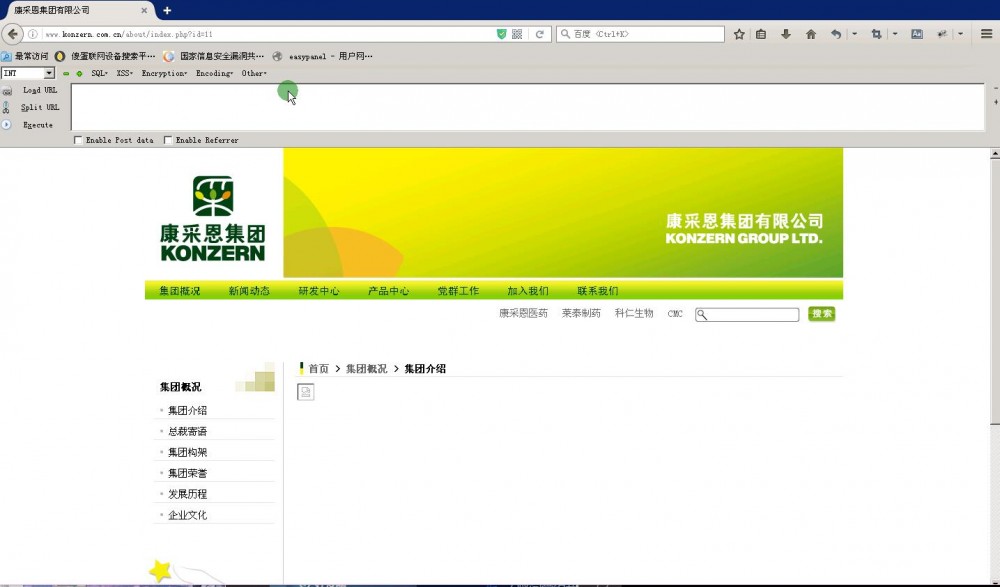Image resolution: width=1000 pixels, height=587 pixels.
Task: Open site info icon in address bar
Action: 33,34
